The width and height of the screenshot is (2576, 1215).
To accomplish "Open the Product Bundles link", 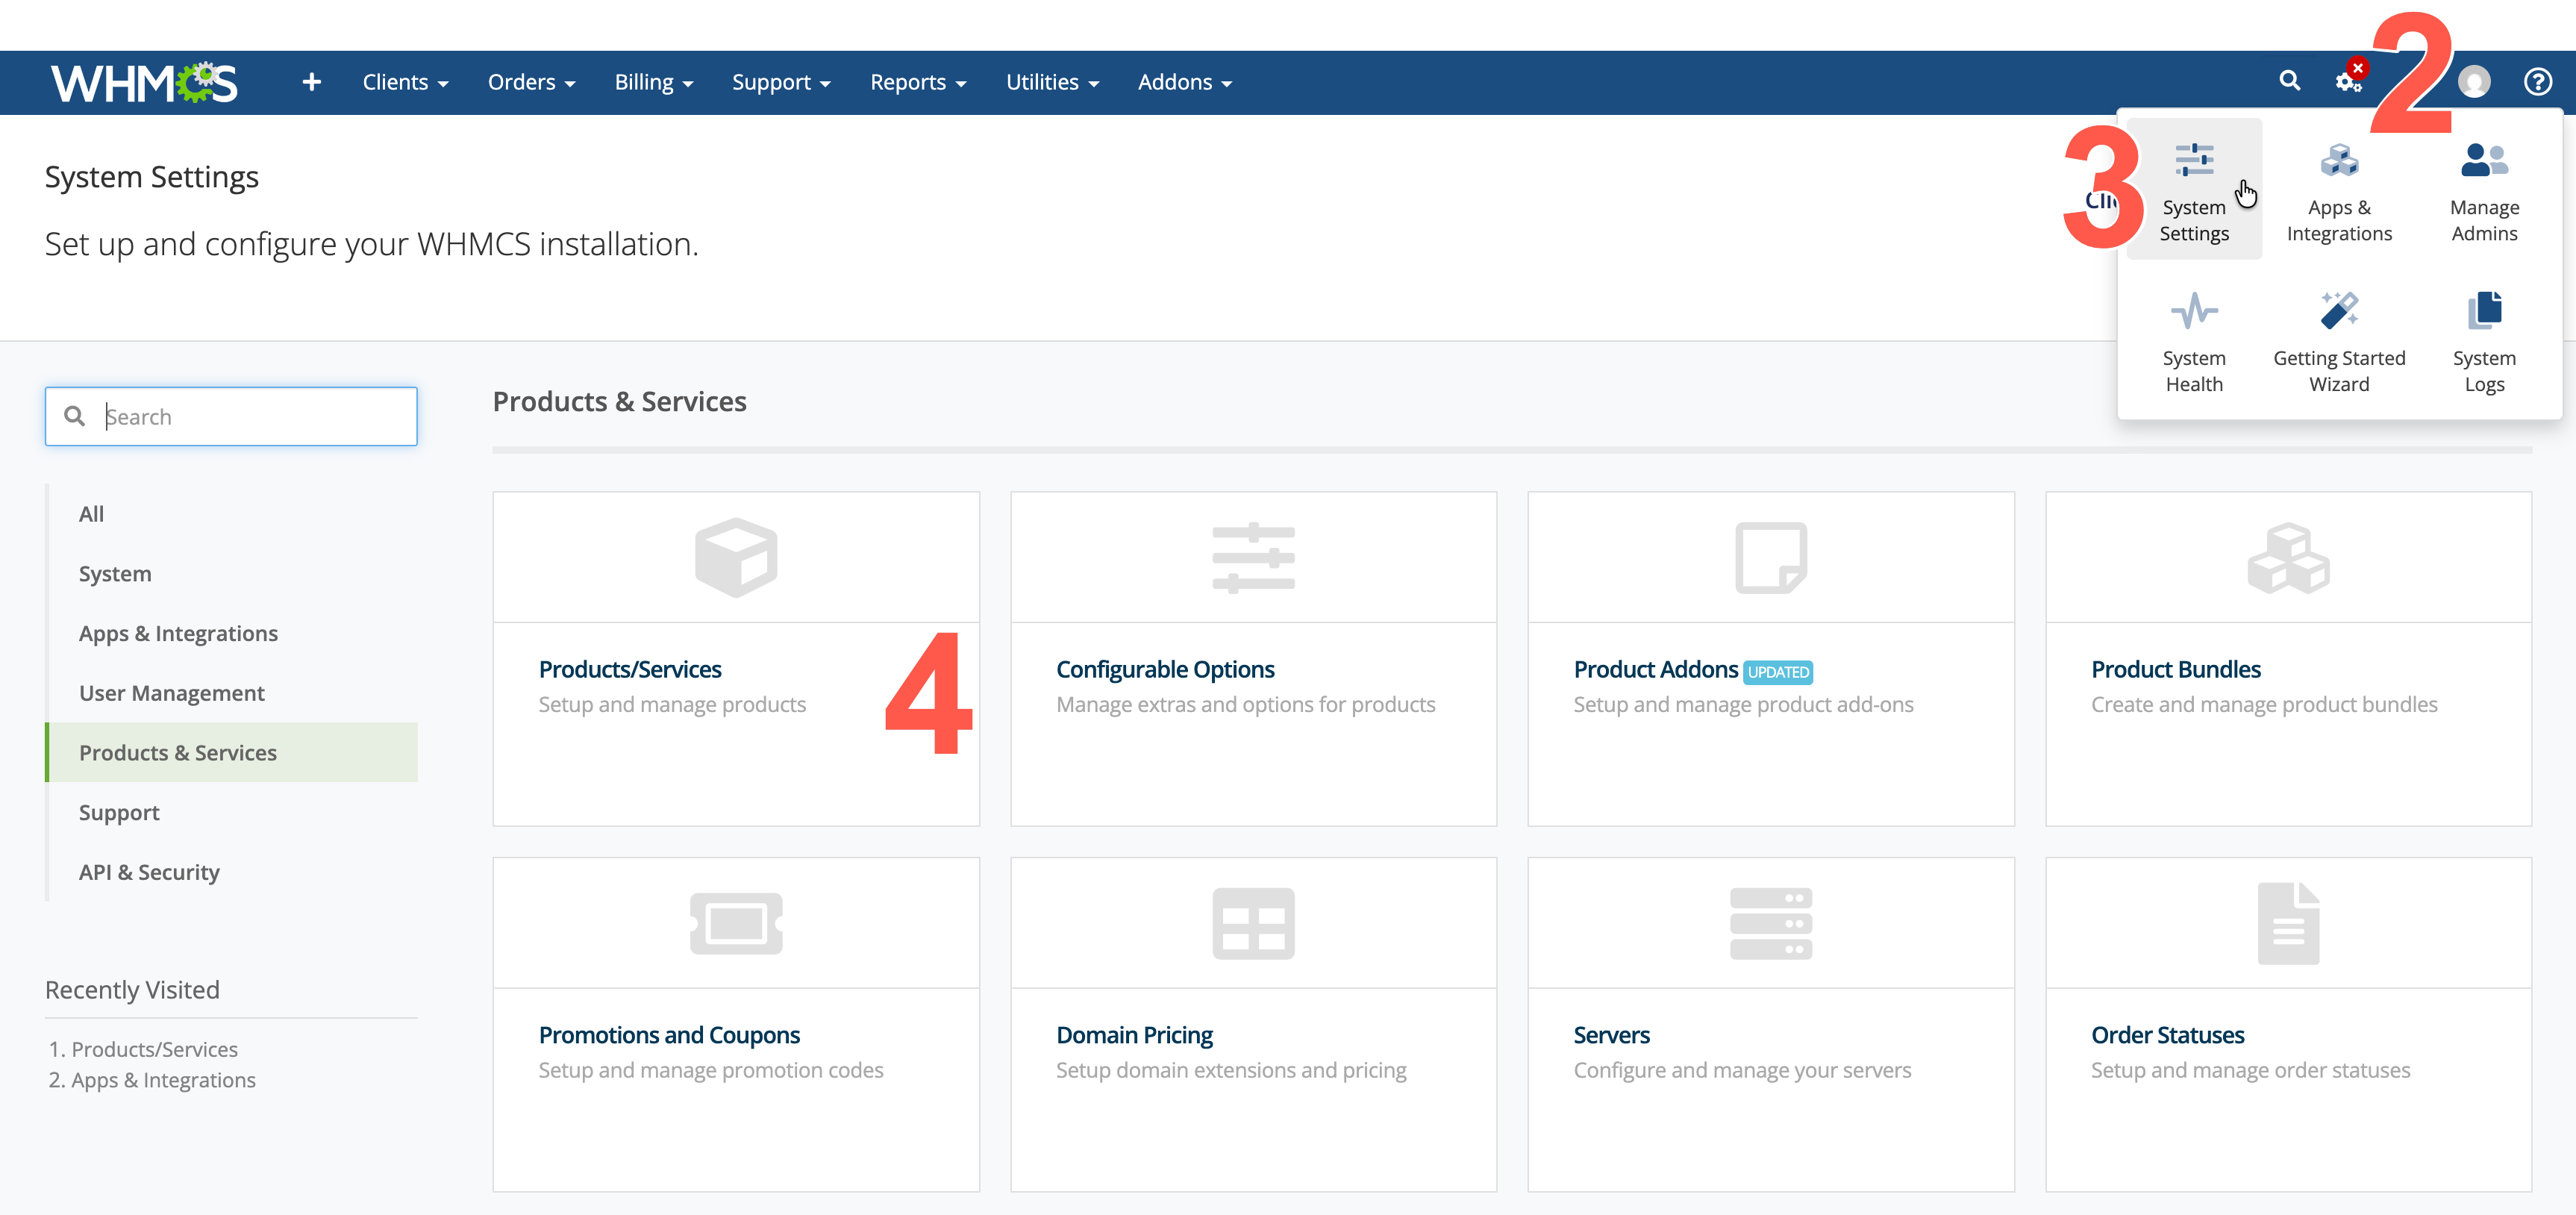I will click(x=2176, y=669).
